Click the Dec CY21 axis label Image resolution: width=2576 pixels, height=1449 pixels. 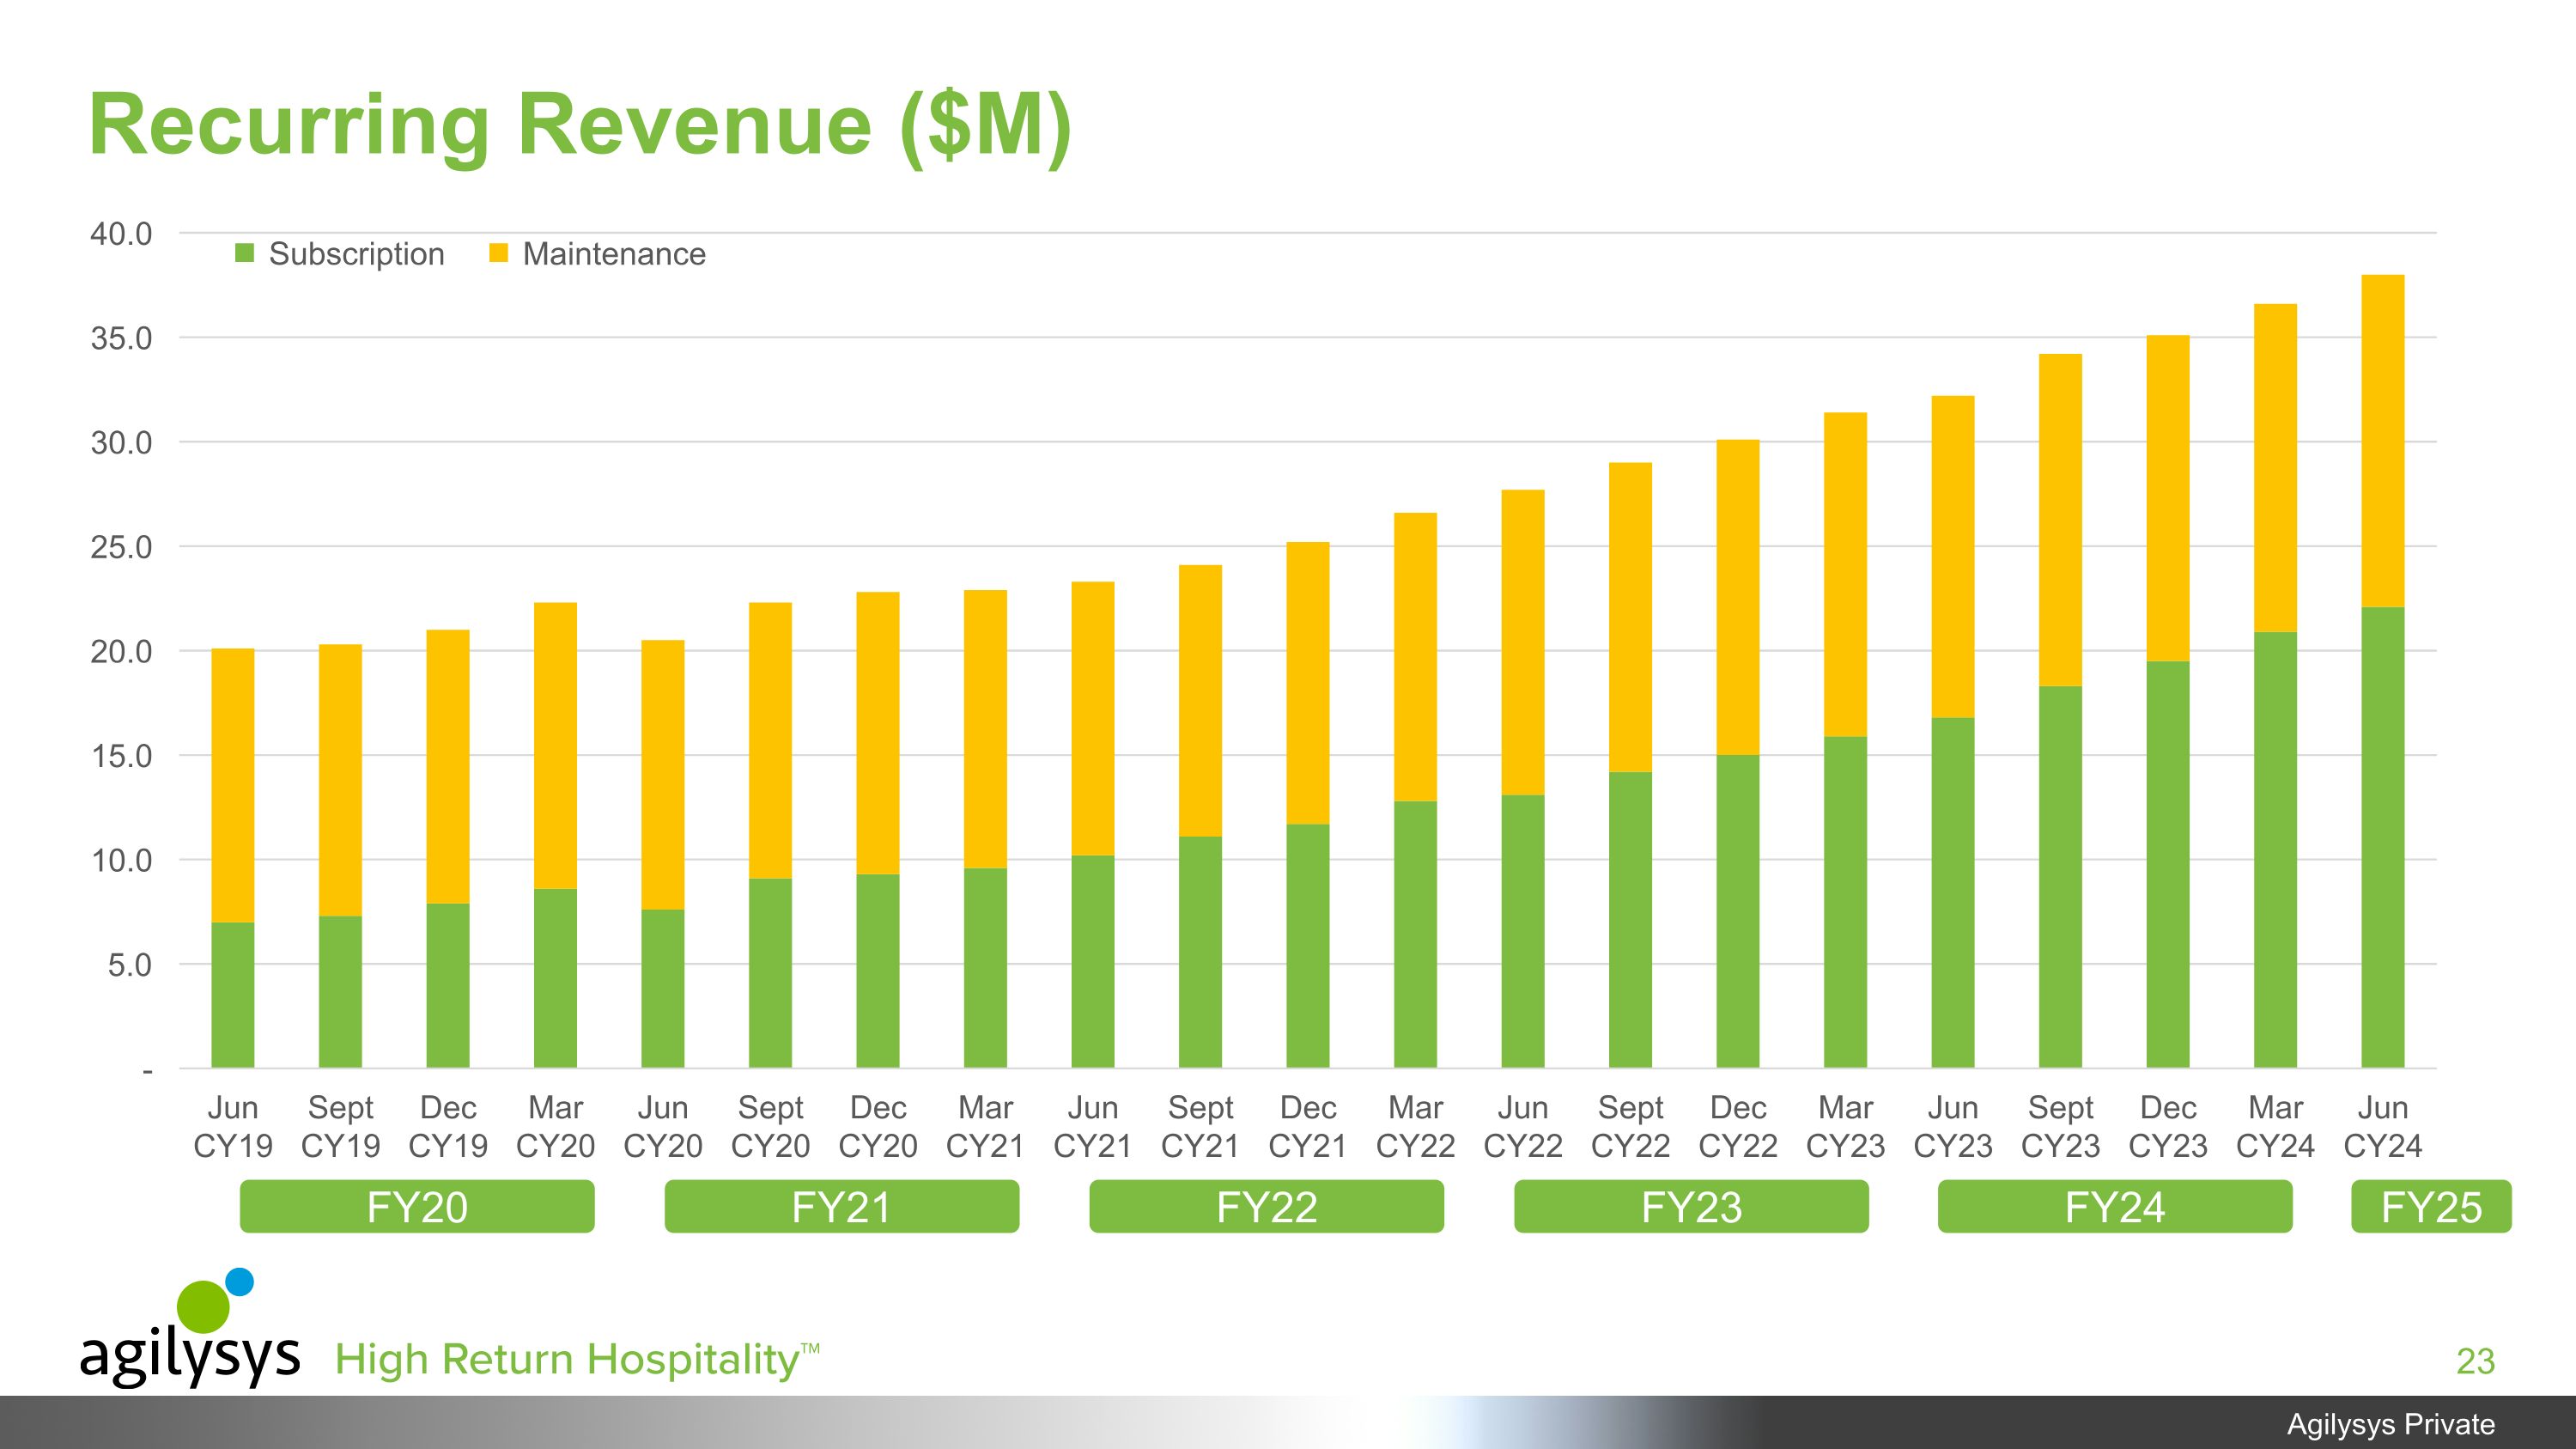[1308, 1127]
